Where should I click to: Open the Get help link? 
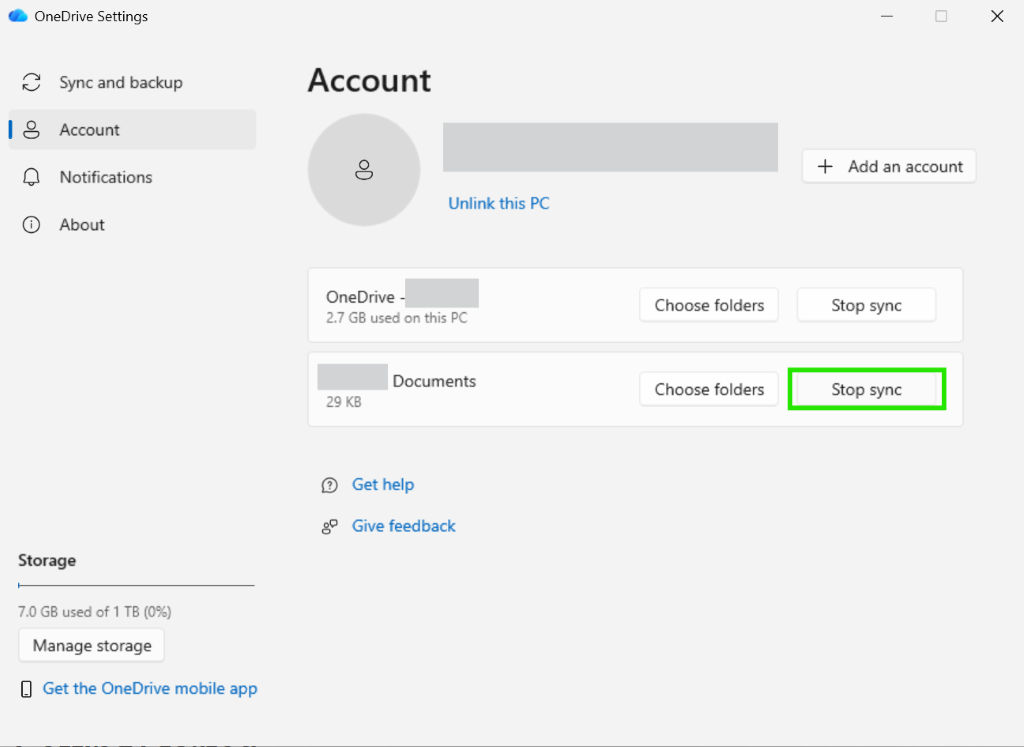[383, 485]
